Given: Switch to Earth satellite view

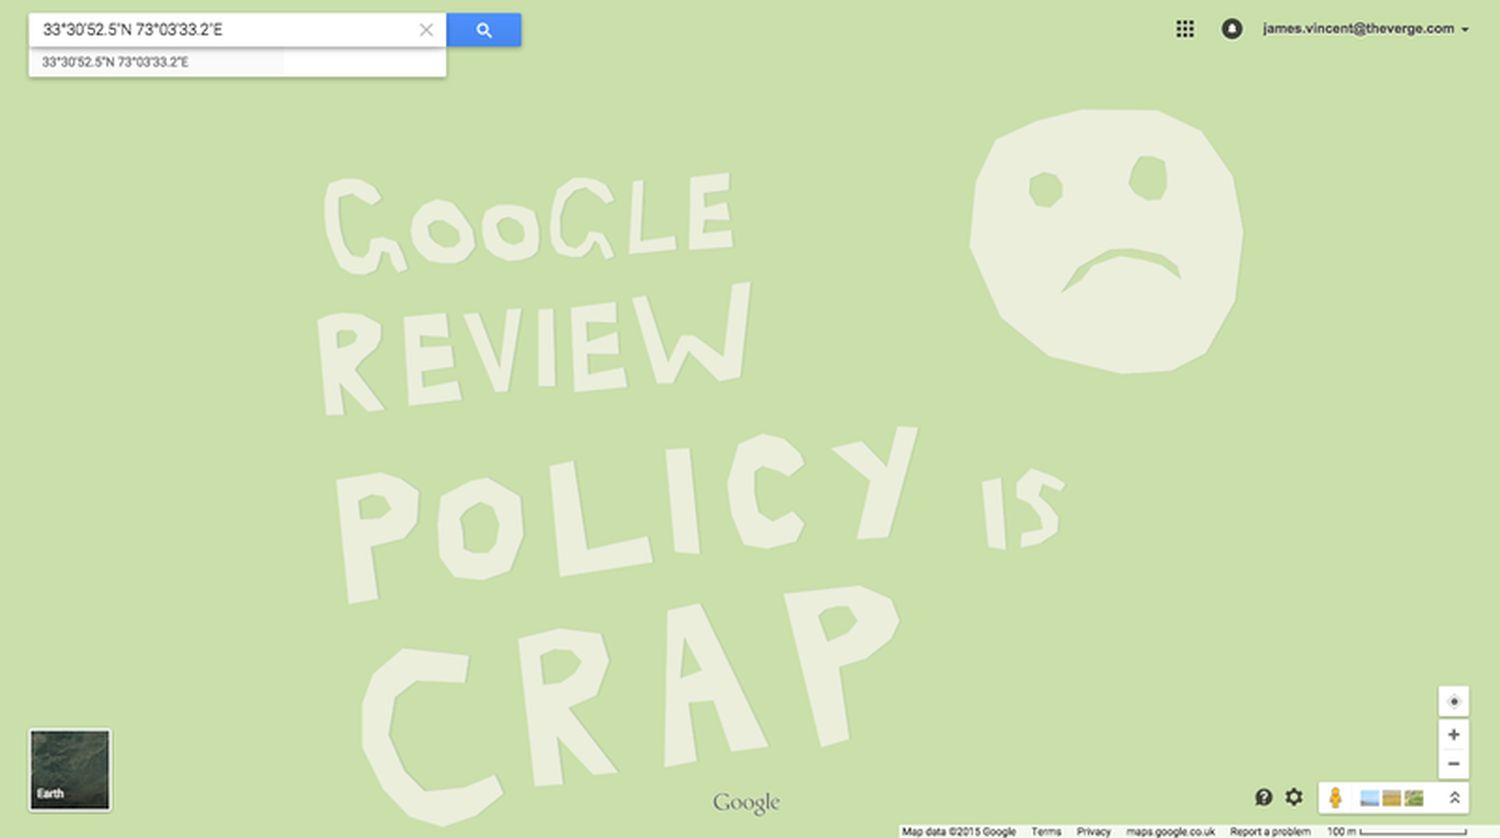Looking at the screenshot, I should click(x=70, y=769).
